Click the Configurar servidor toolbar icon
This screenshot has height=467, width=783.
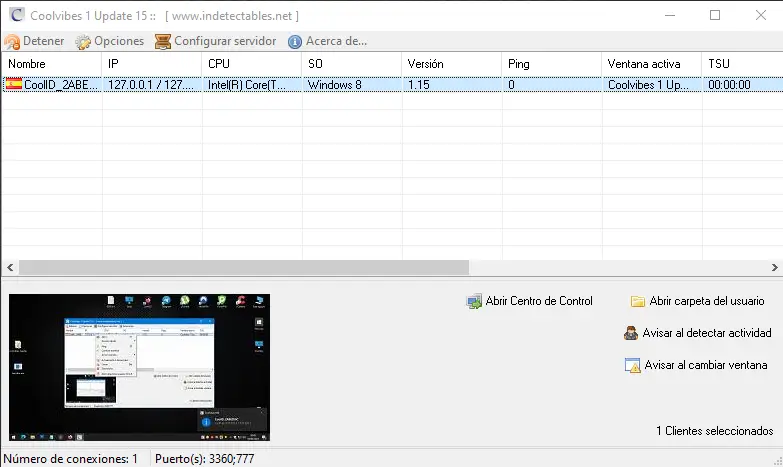click(x=163, y=42)
